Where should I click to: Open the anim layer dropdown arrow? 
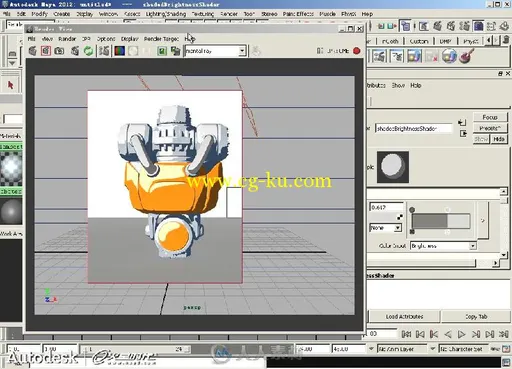click(x=371, y=349)
